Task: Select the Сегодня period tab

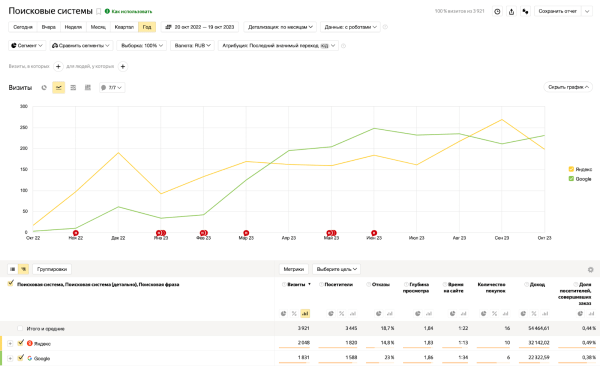Action: tap(23, 27)
